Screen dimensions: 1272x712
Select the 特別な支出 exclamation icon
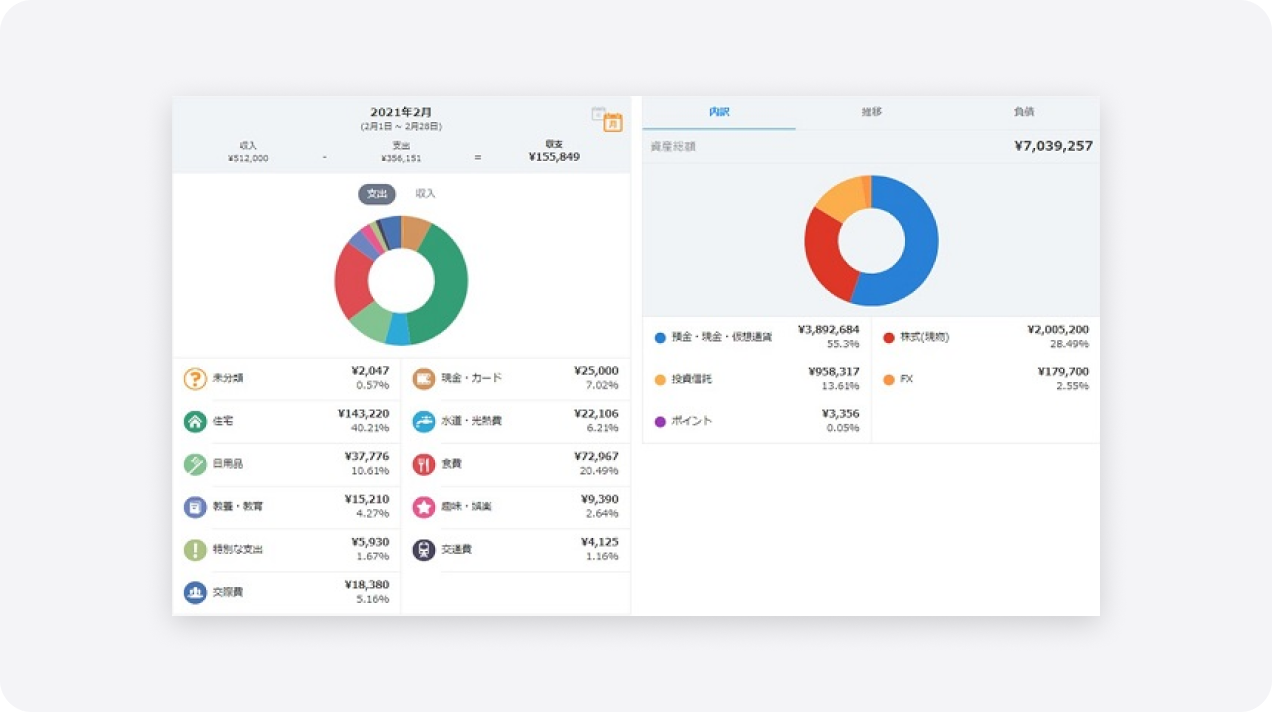[x=195, y=550]
